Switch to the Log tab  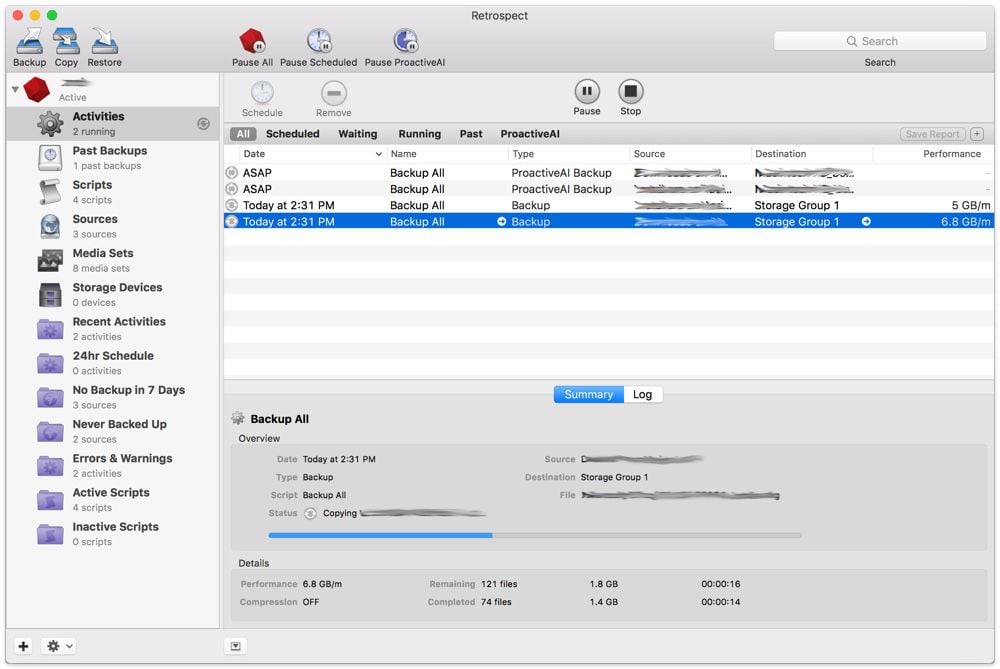point(642,394)
